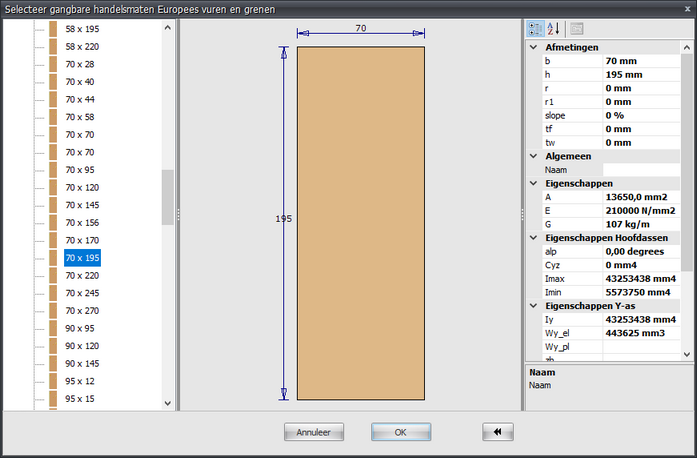Select the 90 x 95 profile
The image size is (697, 458).
(80, 329)
